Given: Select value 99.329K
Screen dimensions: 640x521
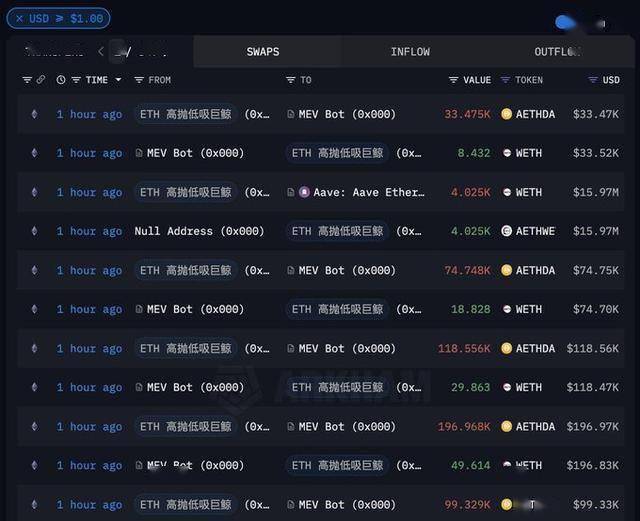Looking at the screenshot, I should pos(467,505).
